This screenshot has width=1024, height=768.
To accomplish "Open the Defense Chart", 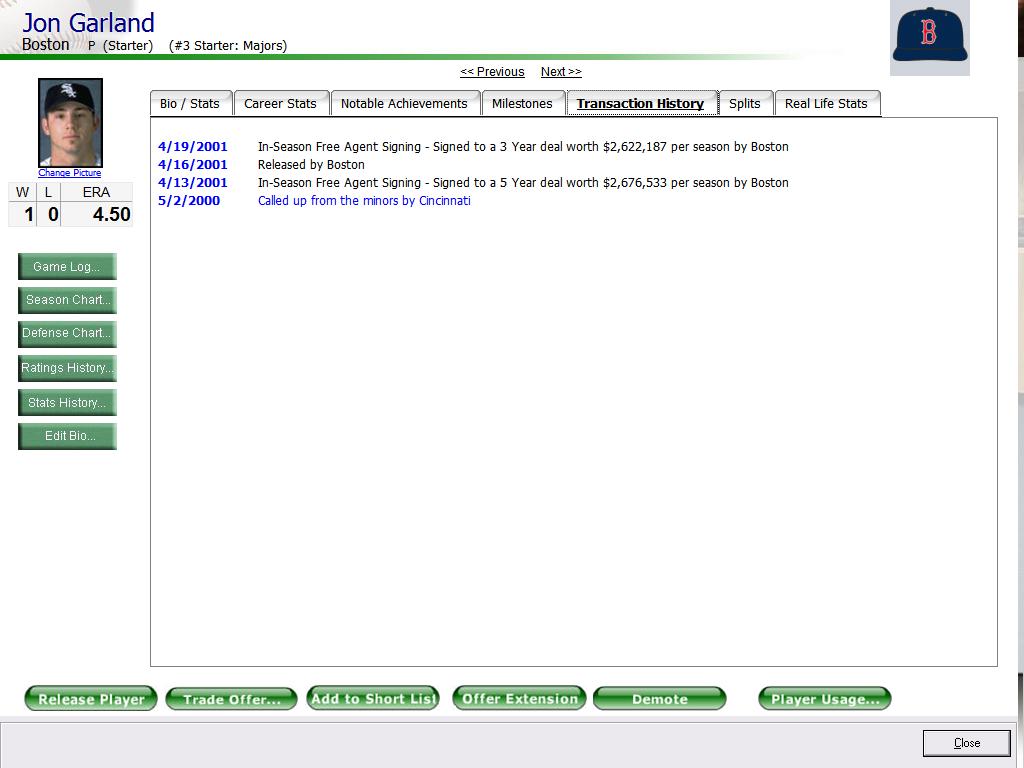I will [x=67, y=334].
